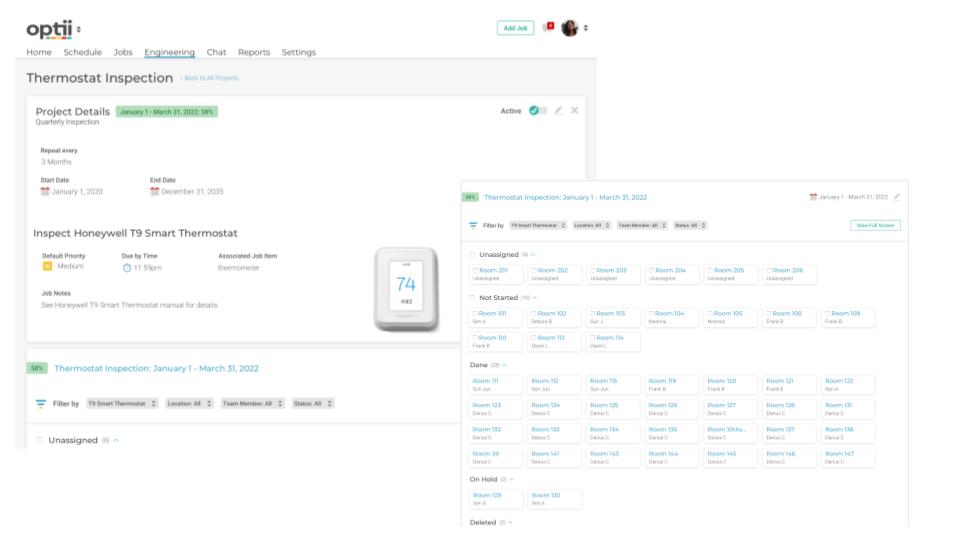Select the Engineering menu
The width and height of the screenshot is (960, 540).
[x=170, y=52]
